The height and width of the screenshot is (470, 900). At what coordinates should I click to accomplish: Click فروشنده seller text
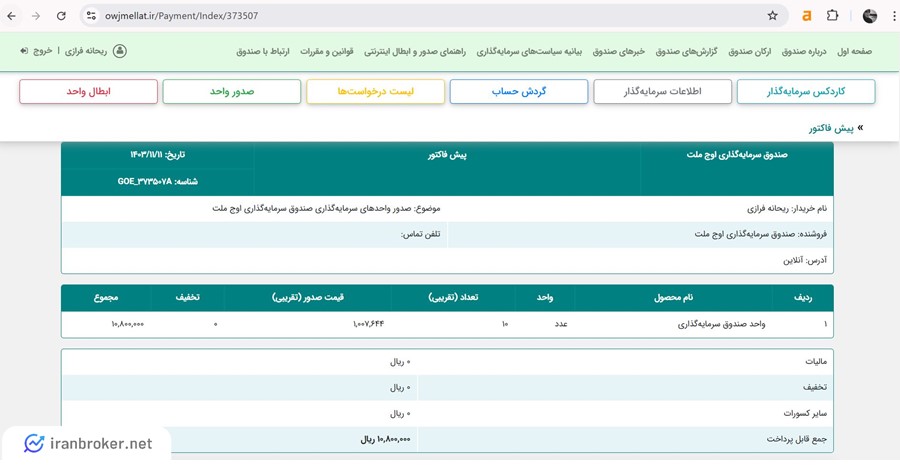pyautogui.click(x=761, y=234)
